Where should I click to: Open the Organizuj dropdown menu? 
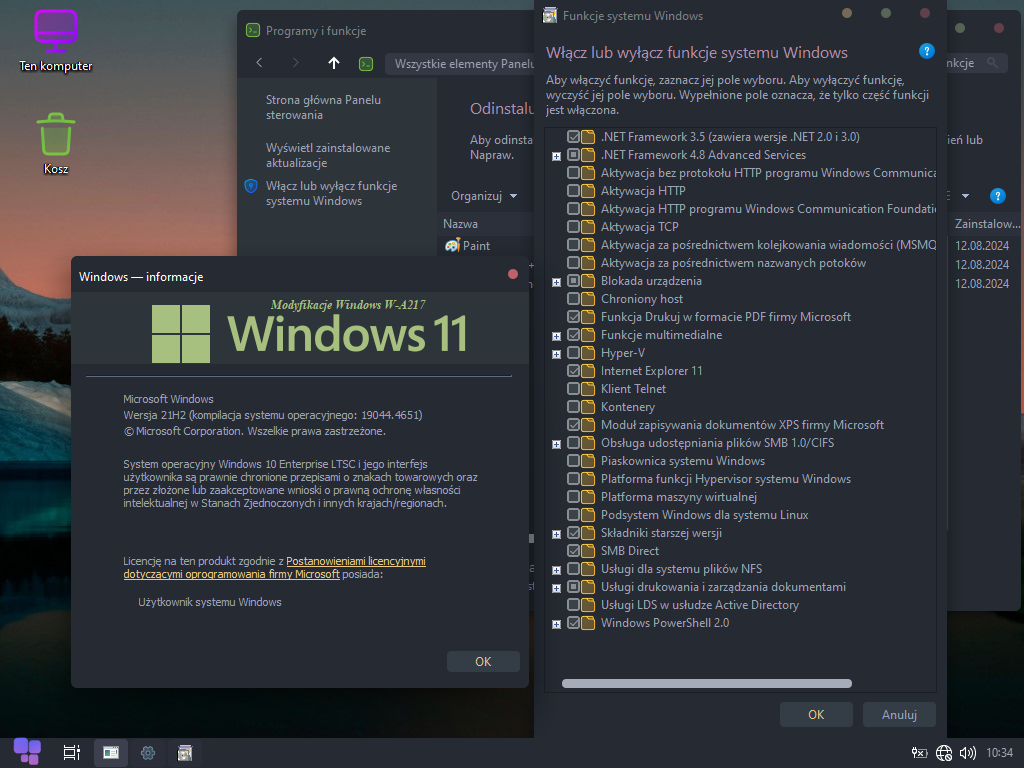tap(484, 196)
